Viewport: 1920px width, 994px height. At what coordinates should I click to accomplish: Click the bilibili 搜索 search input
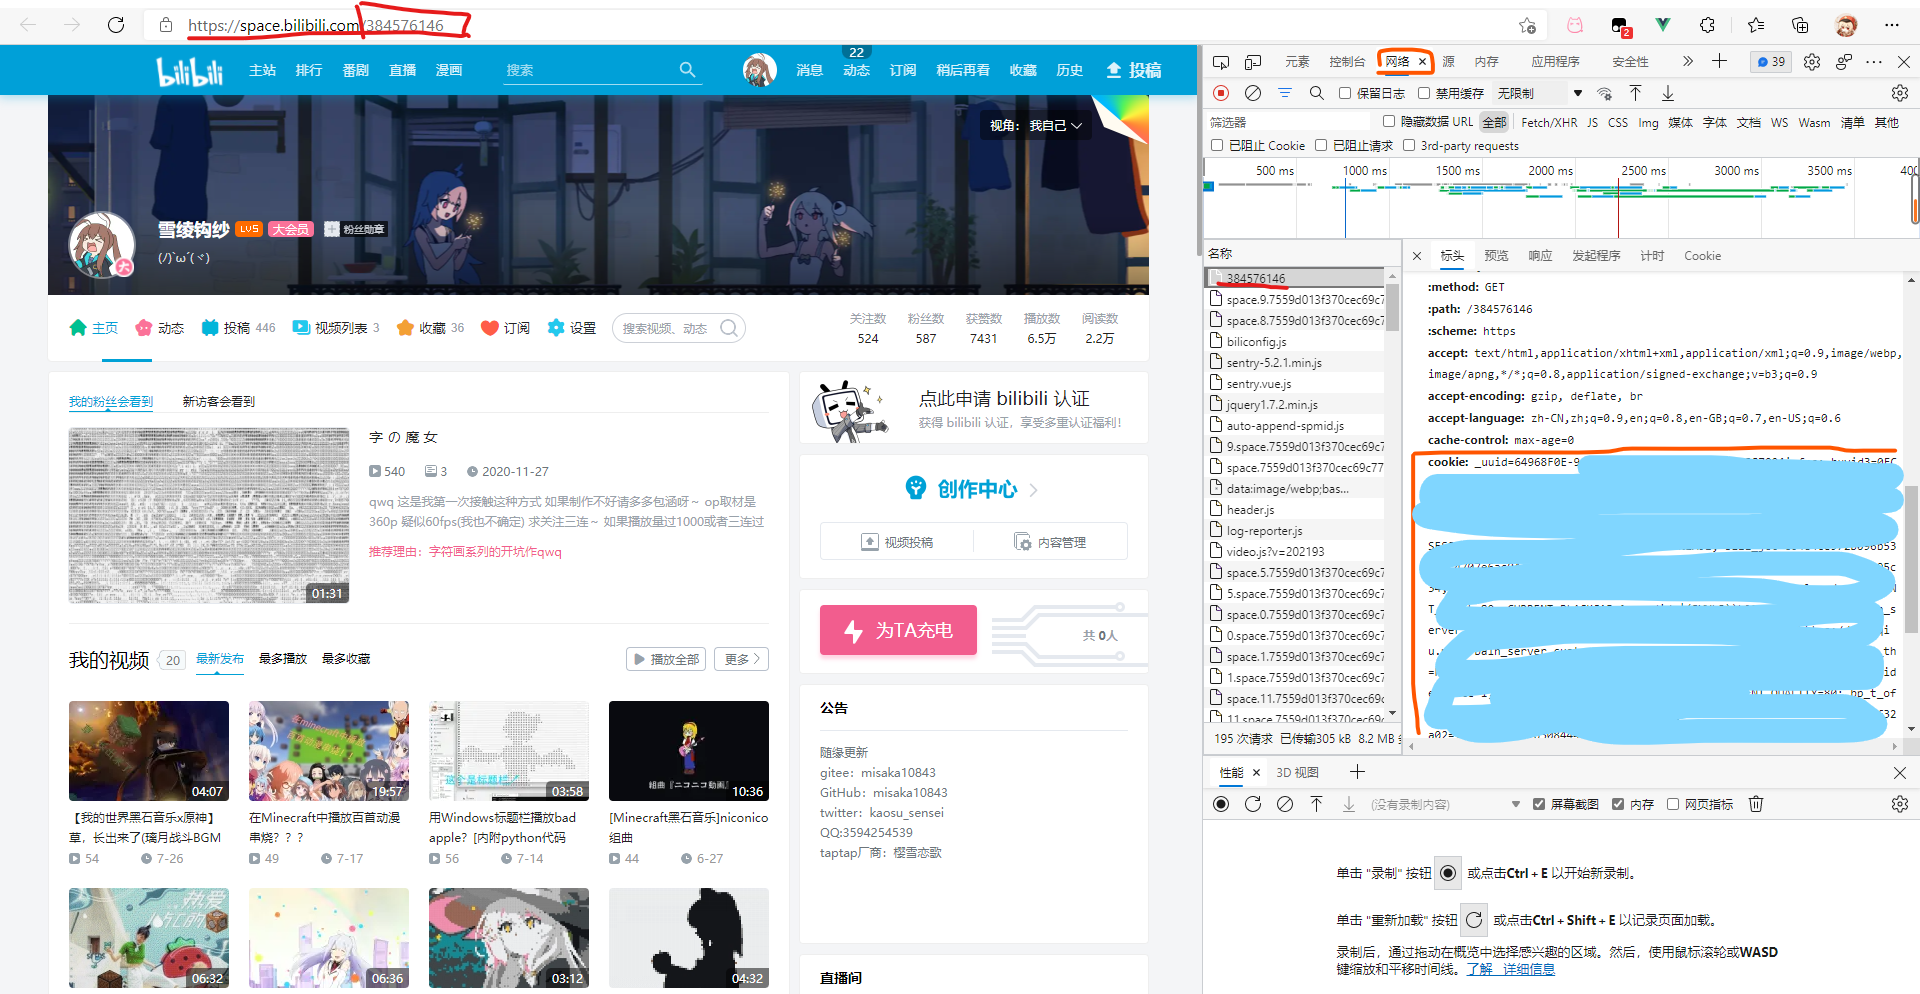tap(588, 70)
